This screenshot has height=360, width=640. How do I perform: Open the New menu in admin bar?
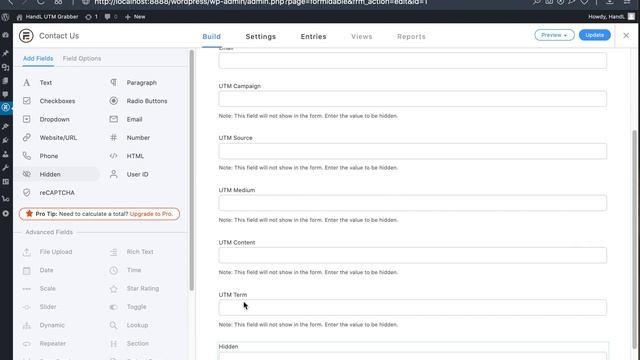[x=135, y=17]
